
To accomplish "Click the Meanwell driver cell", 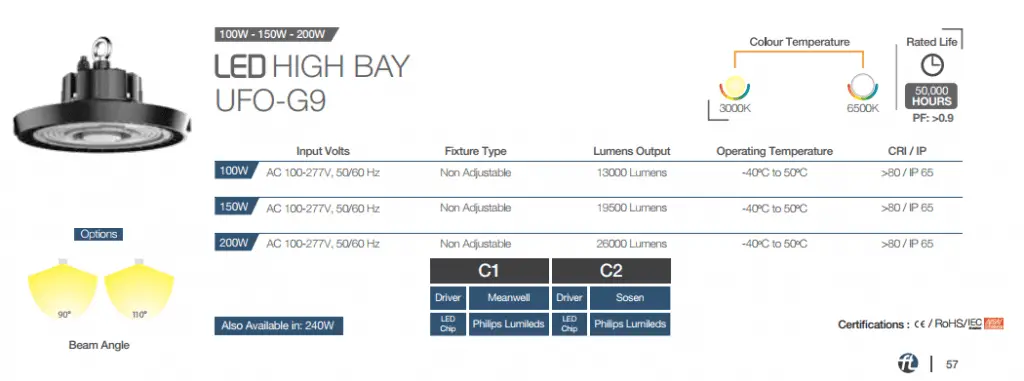I will 509,298.
